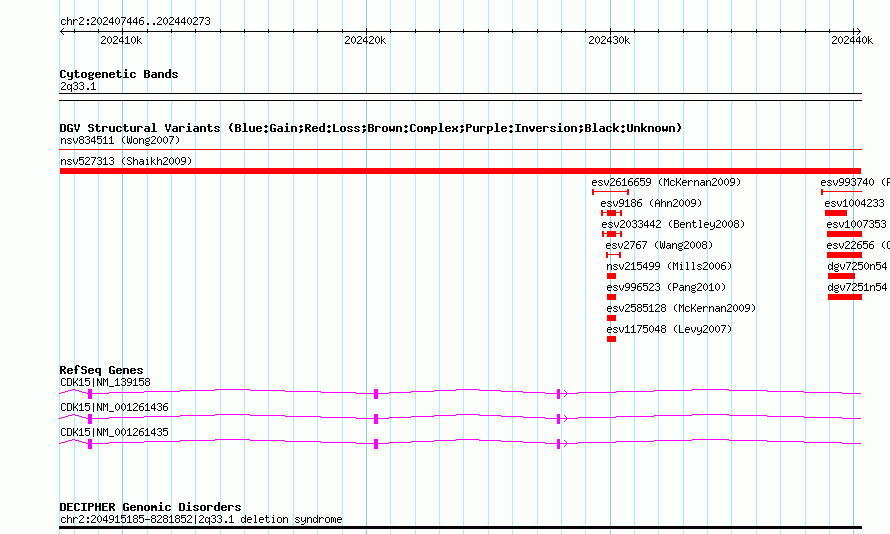Select variant nsv215499 (Mills2006)
The width and height of the screenshot is (890, 534).
pos(669,266)
